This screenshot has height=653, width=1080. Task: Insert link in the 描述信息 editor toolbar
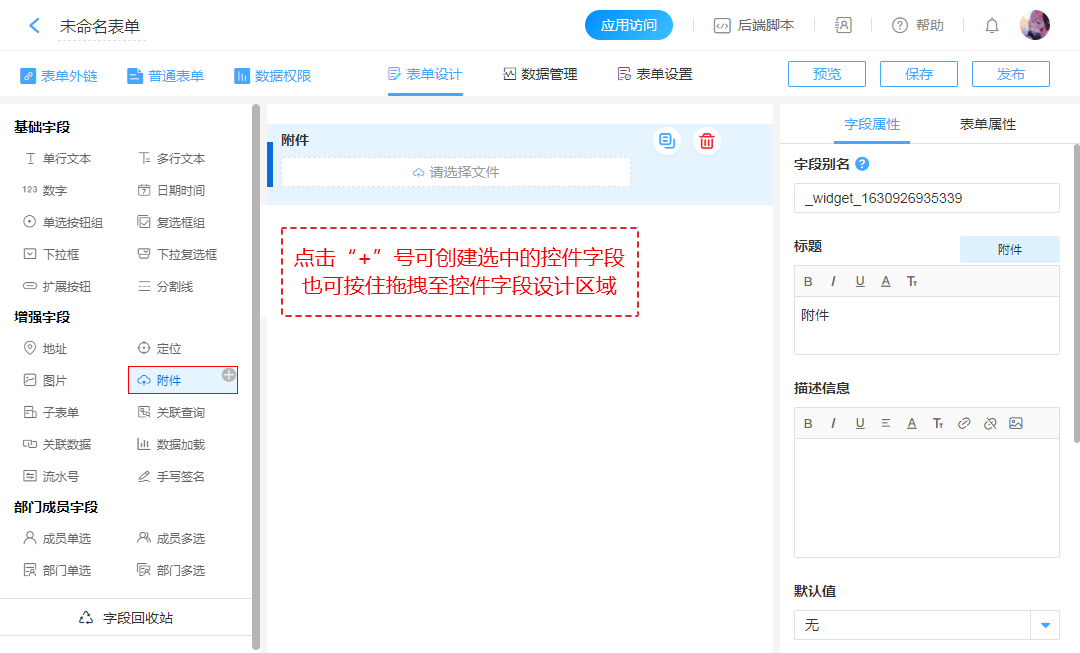coord(964,423)
